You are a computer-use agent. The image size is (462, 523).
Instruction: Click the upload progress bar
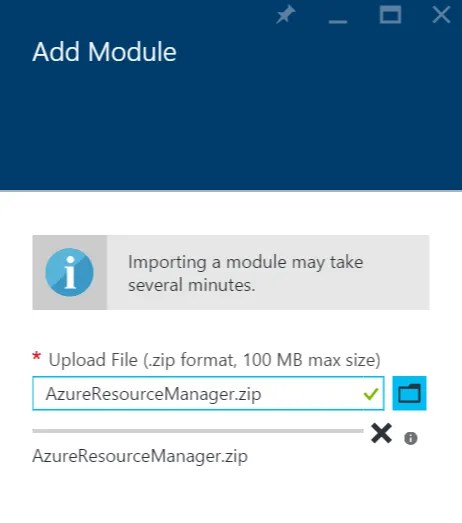click(x=198, y=431)
